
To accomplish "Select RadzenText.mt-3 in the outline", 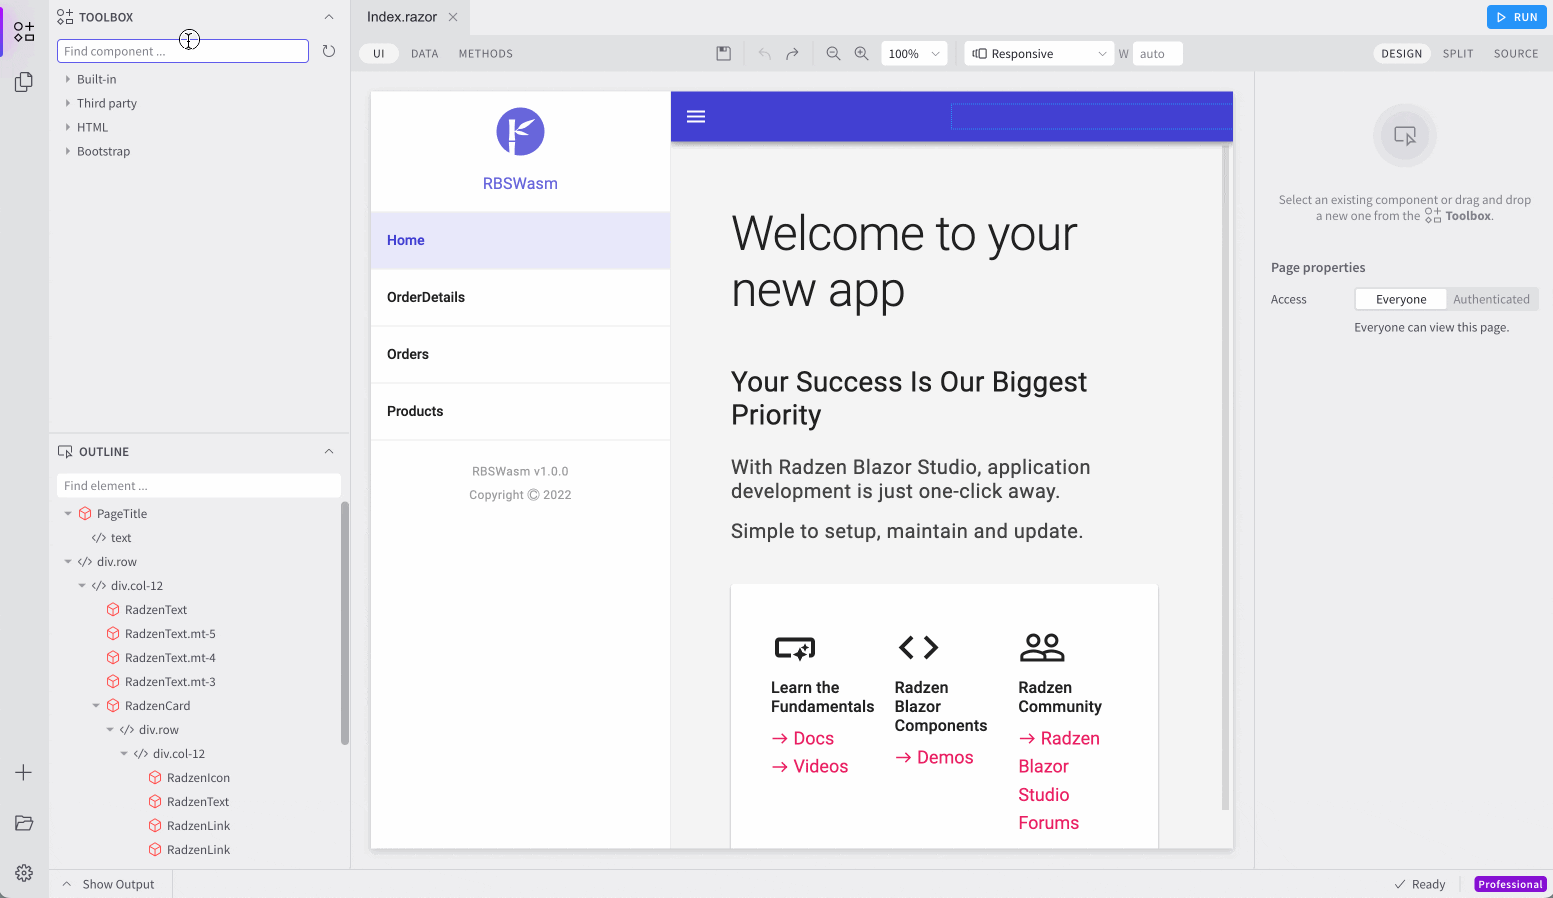I will click(170, 682).
